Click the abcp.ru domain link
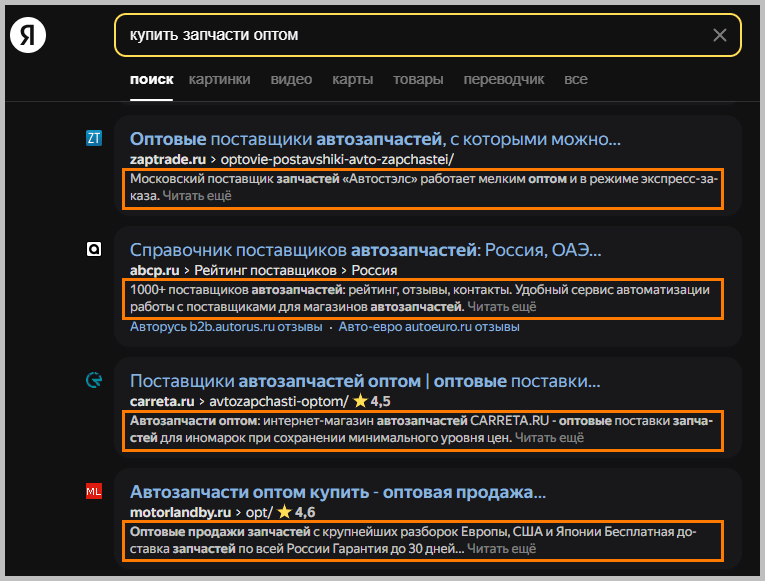 [x=154, y=270]
